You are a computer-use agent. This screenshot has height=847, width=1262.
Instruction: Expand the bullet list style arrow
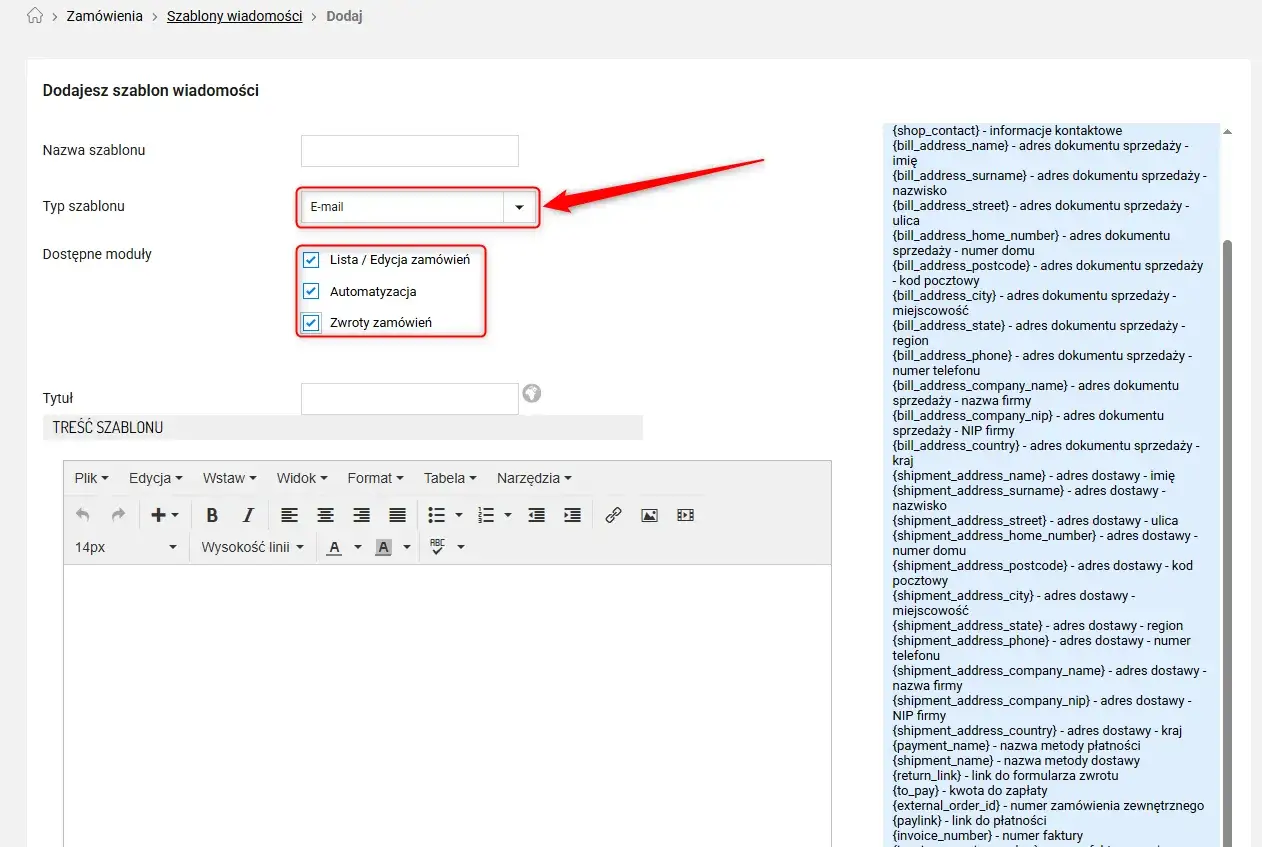459,515
